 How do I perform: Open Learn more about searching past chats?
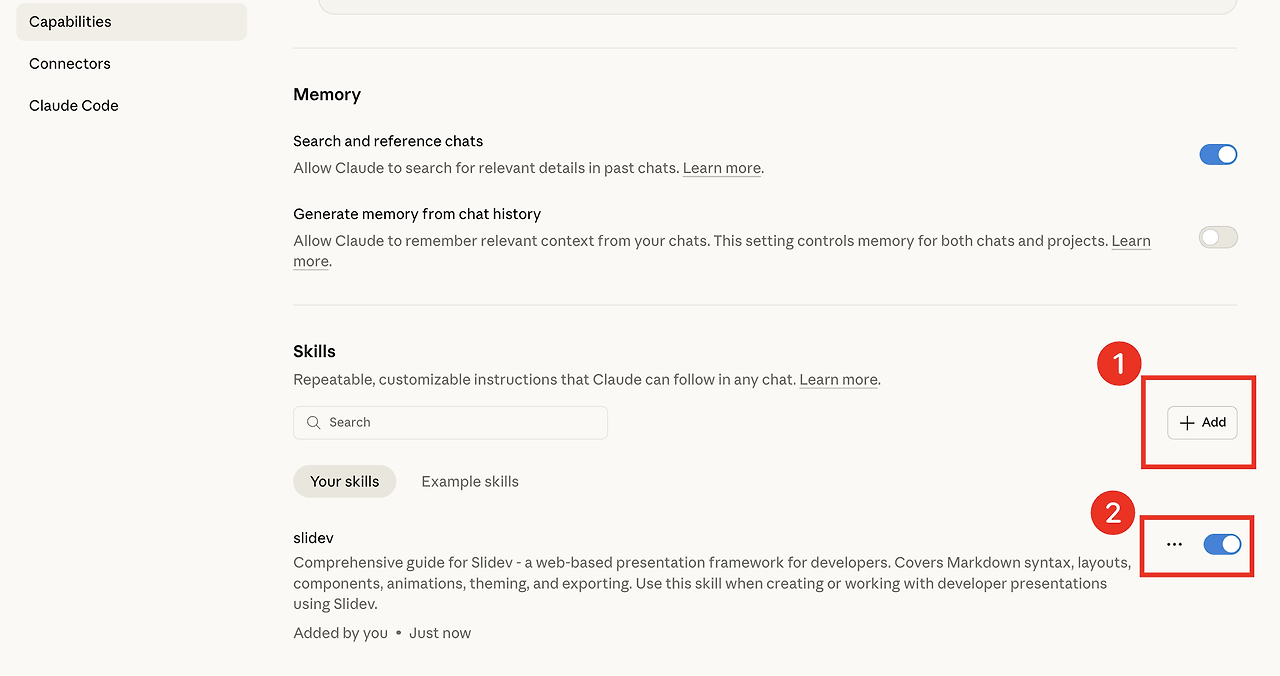721,169
